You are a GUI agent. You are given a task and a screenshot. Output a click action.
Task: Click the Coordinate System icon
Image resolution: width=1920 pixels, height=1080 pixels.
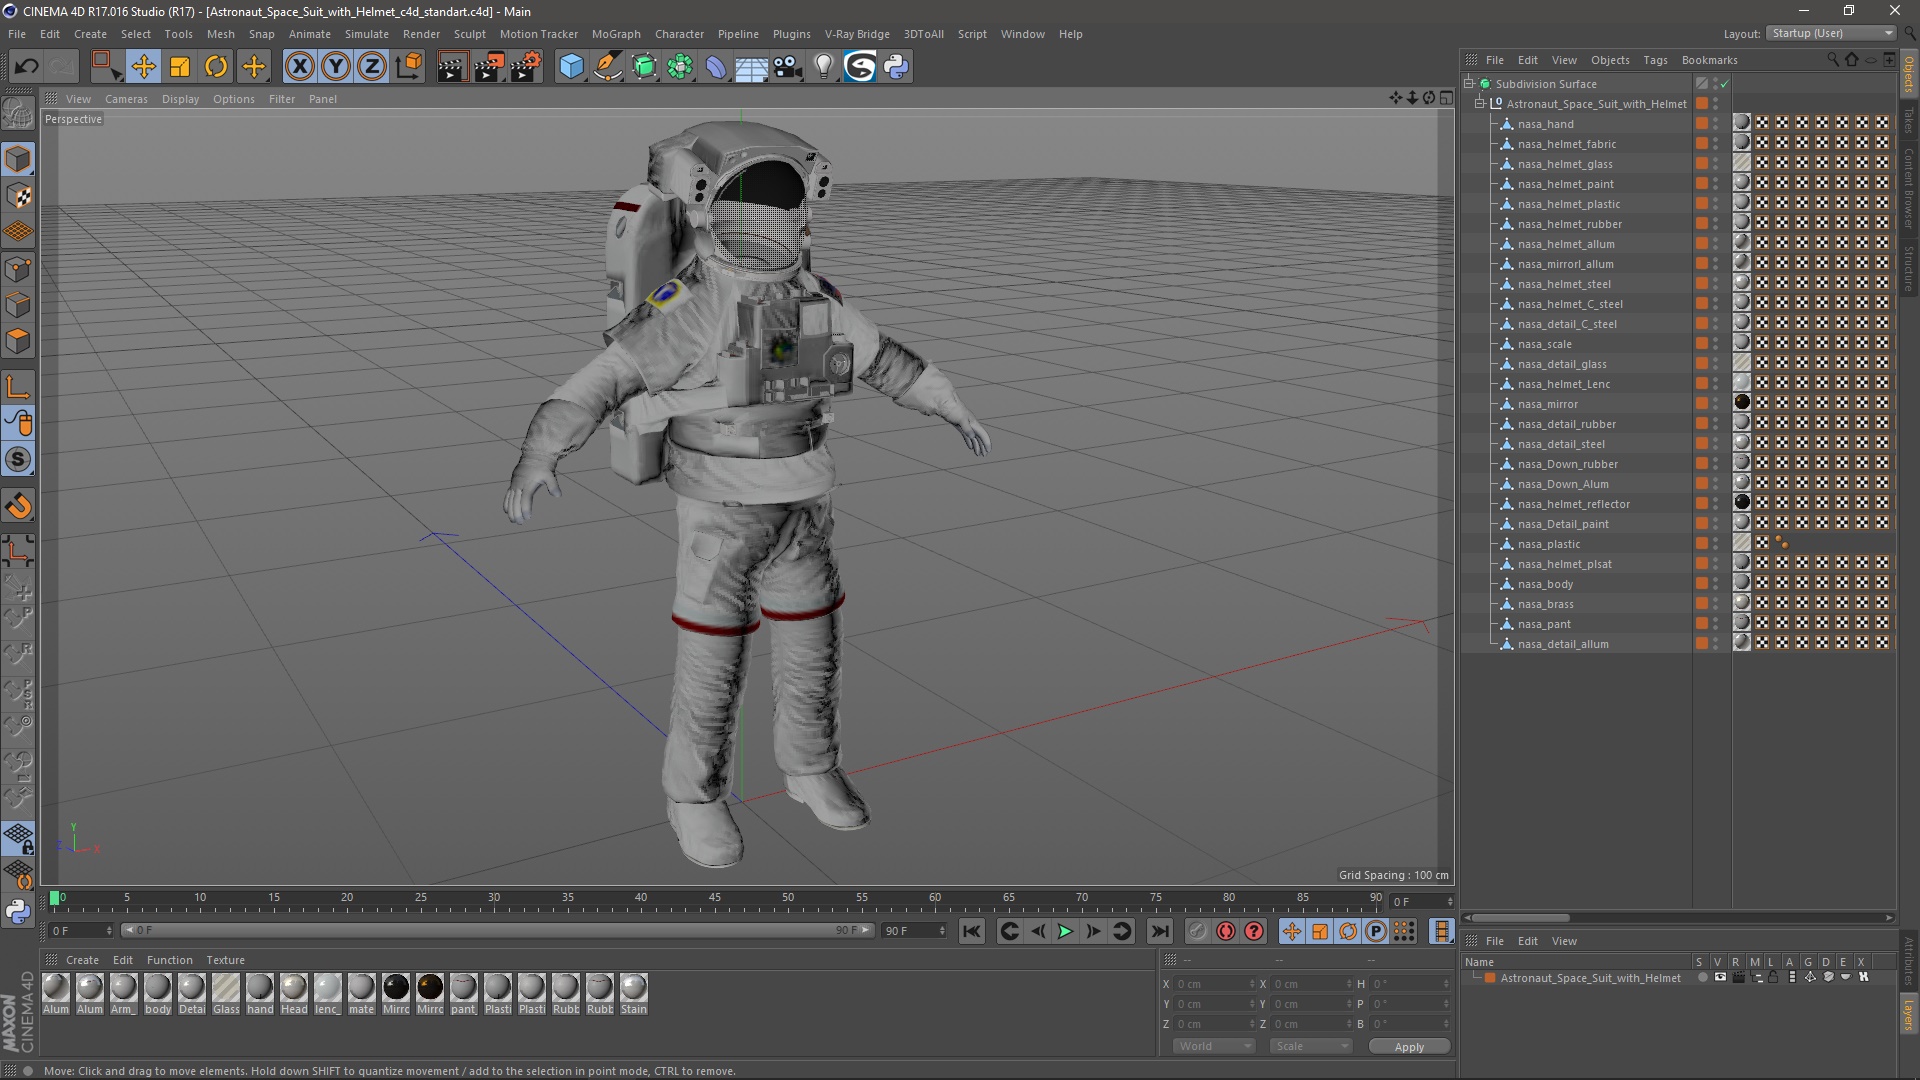pyautogui.click(x=409, y=67)
